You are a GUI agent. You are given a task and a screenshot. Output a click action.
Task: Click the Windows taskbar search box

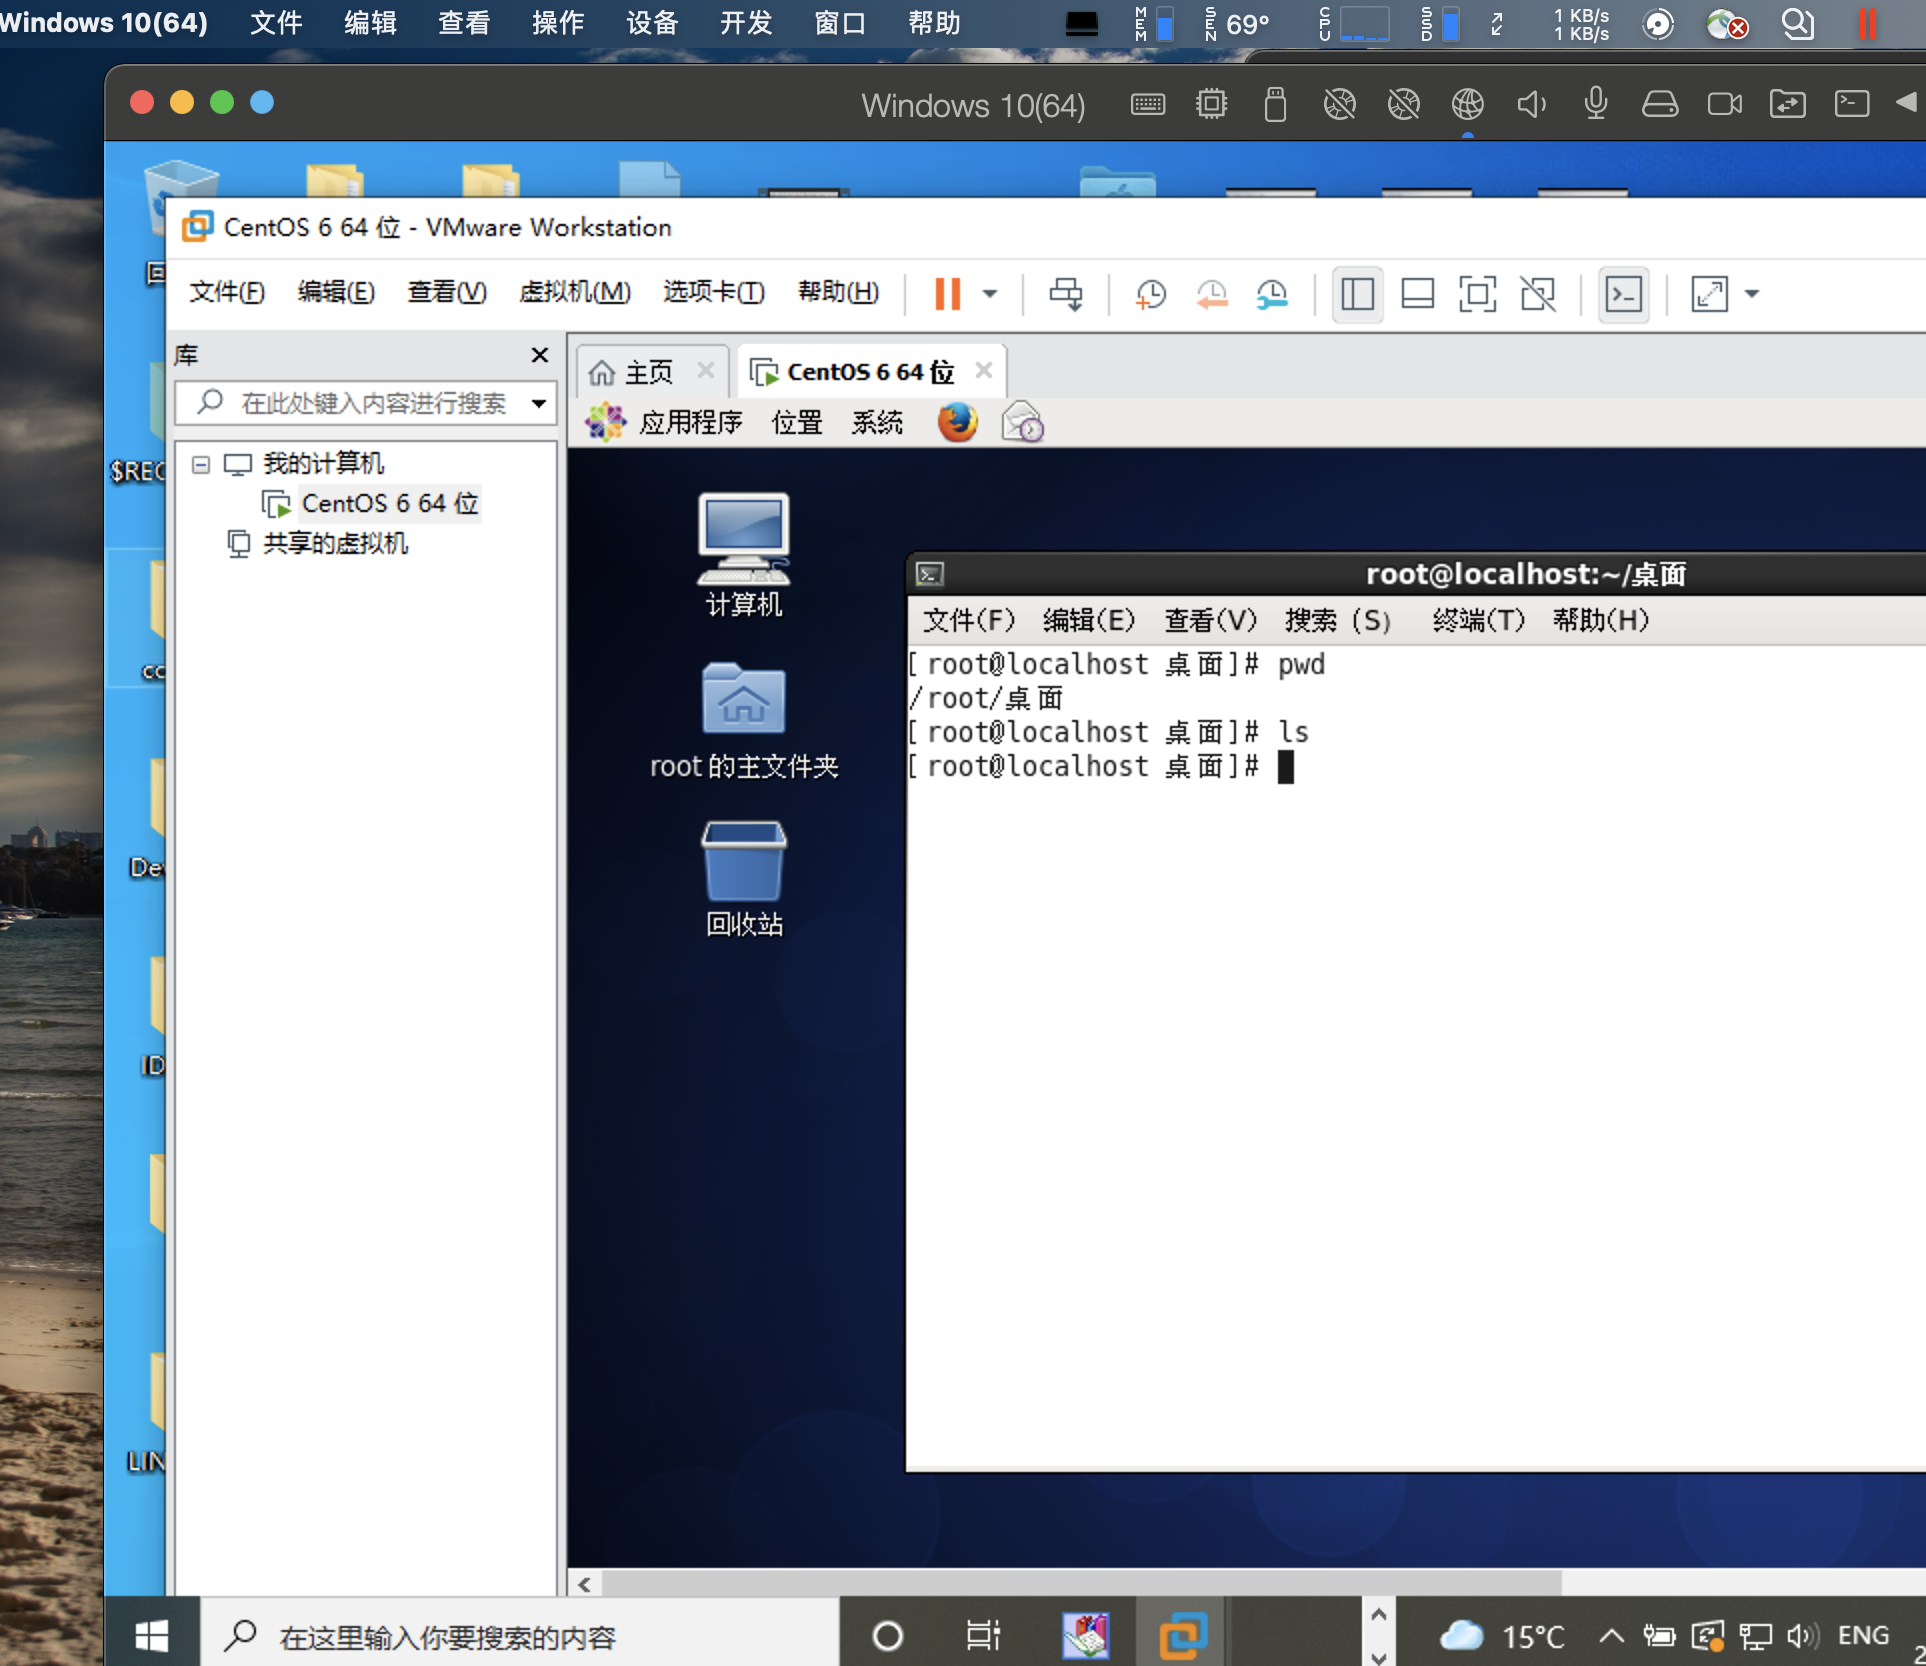click(520, 1636)
